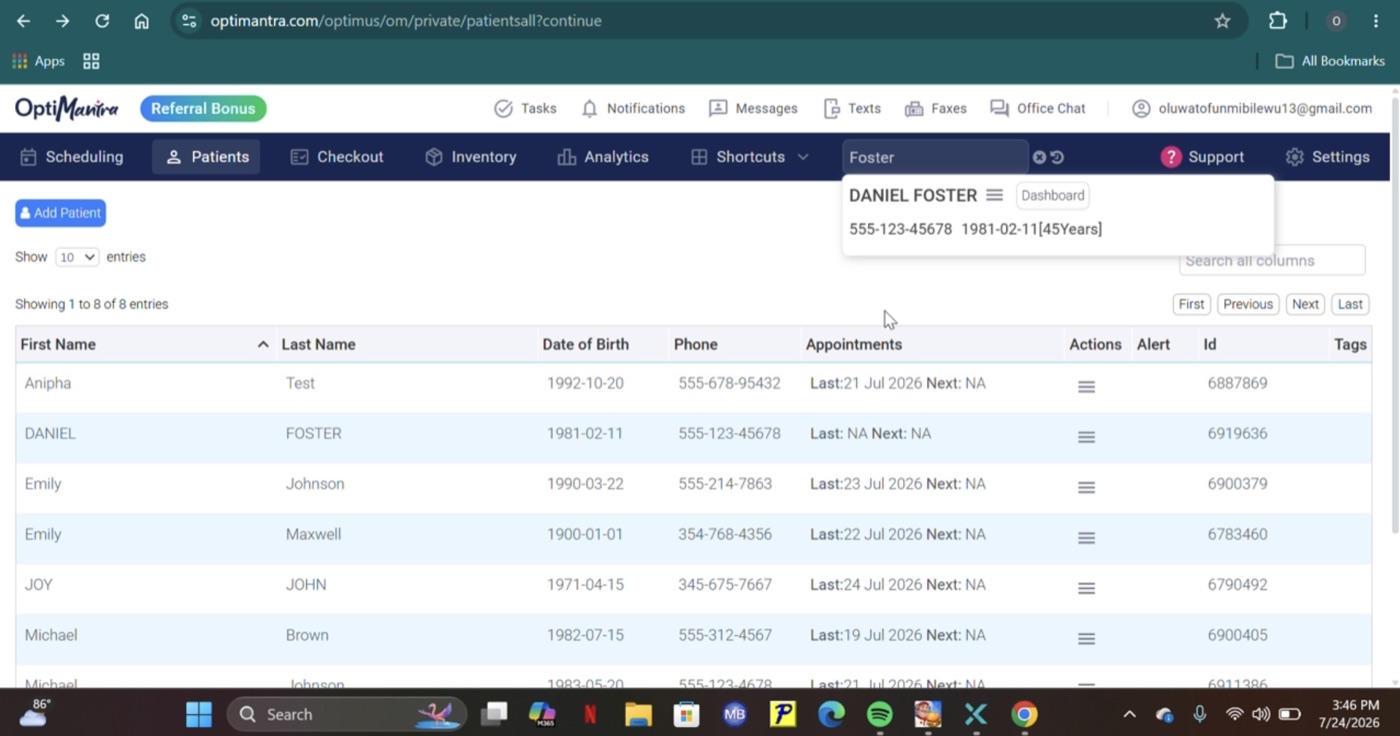Image resolution: width=1400 pixels, height=736 pixels.
Task: Jump to the Last page button
Action: click(1350, 304)
